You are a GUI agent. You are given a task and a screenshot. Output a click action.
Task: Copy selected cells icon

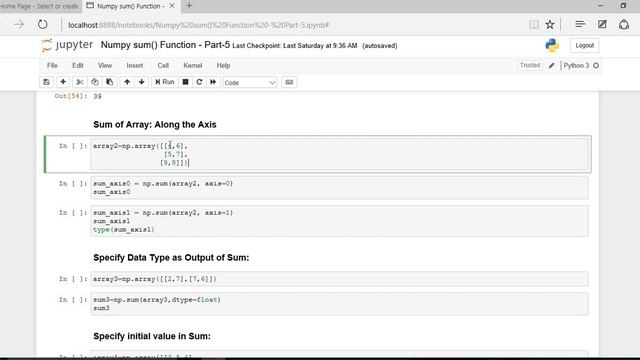coord(95,82)
